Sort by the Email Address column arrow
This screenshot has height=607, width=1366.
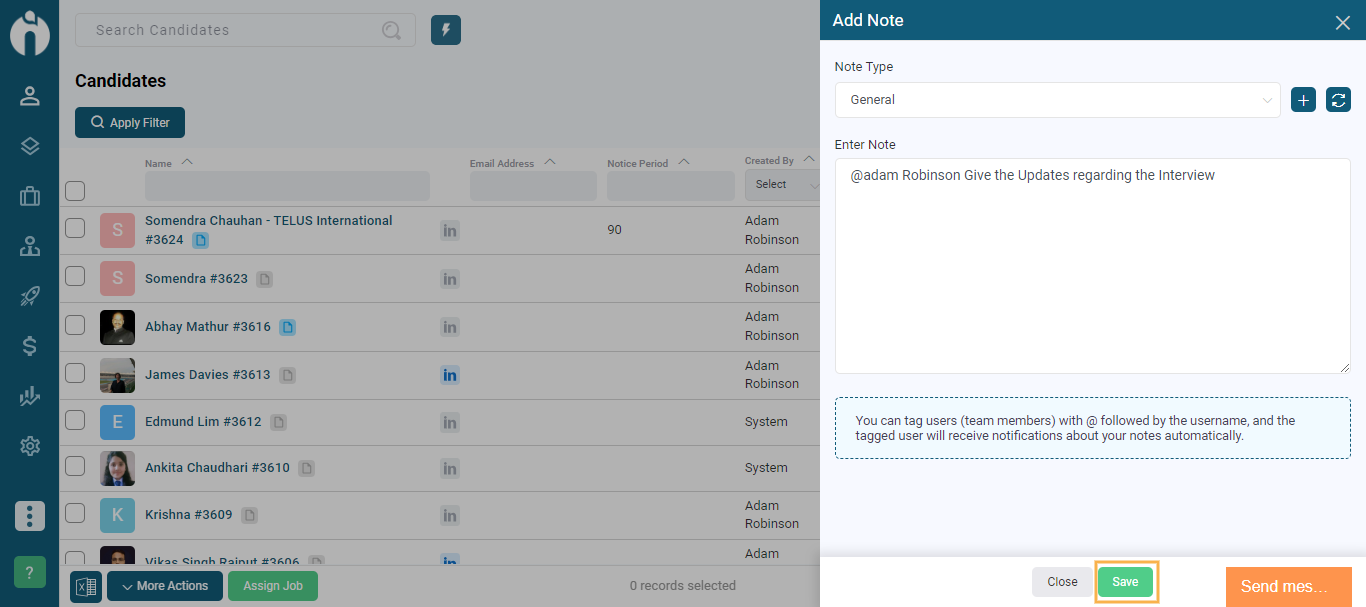coord(549,162)
